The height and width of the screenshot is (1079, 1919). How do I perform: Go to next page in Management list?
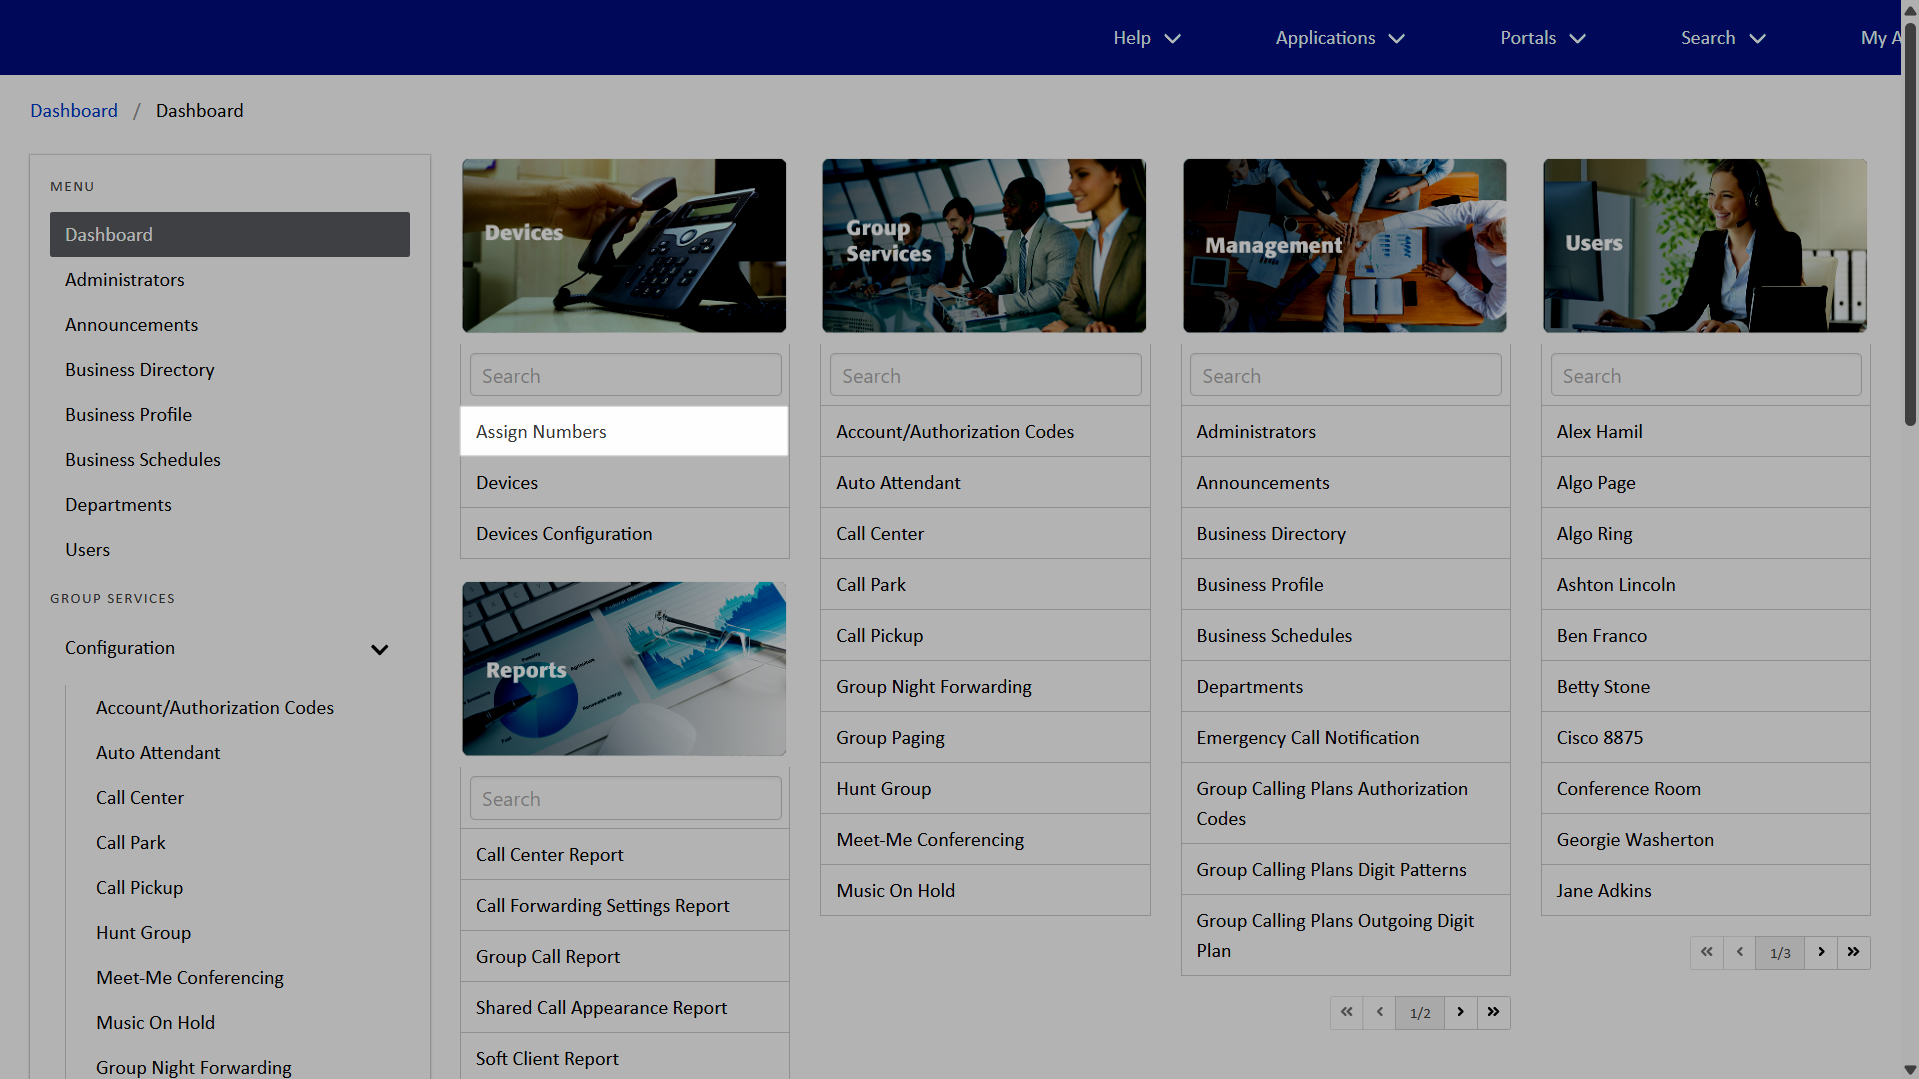click(x=1460, y=1012)
